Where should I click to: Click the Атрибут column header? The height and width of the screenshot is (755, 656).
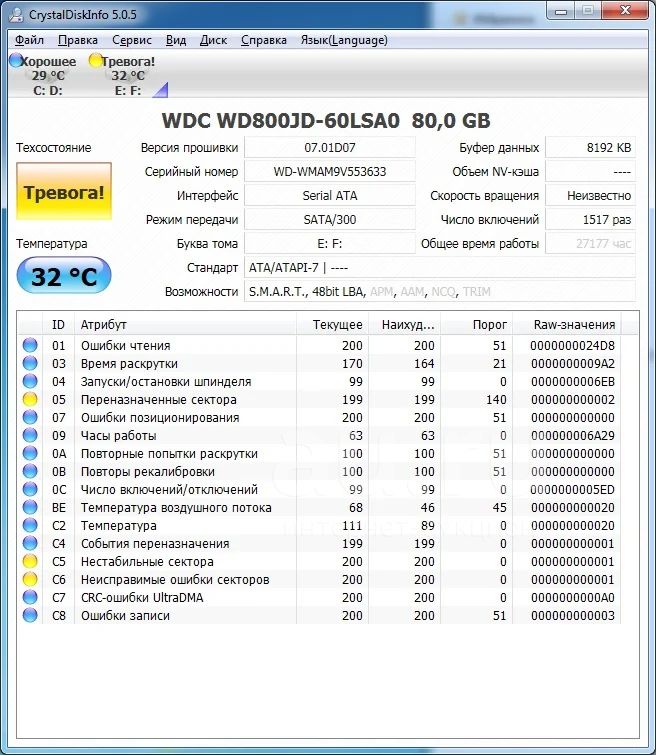pos(185,325)
